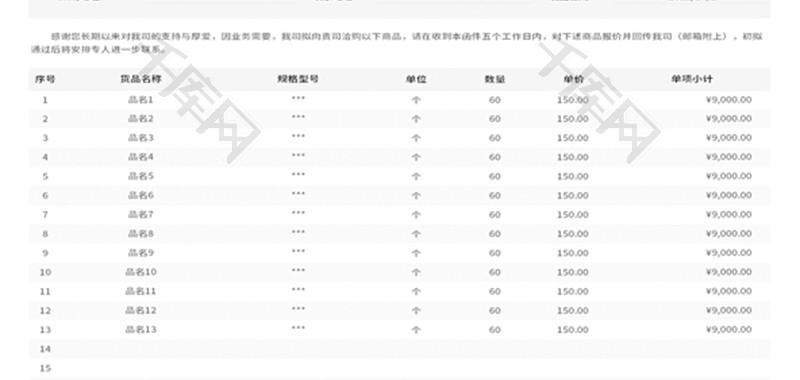
Task: Click the 品名12 cell
Action: [141, 310]
